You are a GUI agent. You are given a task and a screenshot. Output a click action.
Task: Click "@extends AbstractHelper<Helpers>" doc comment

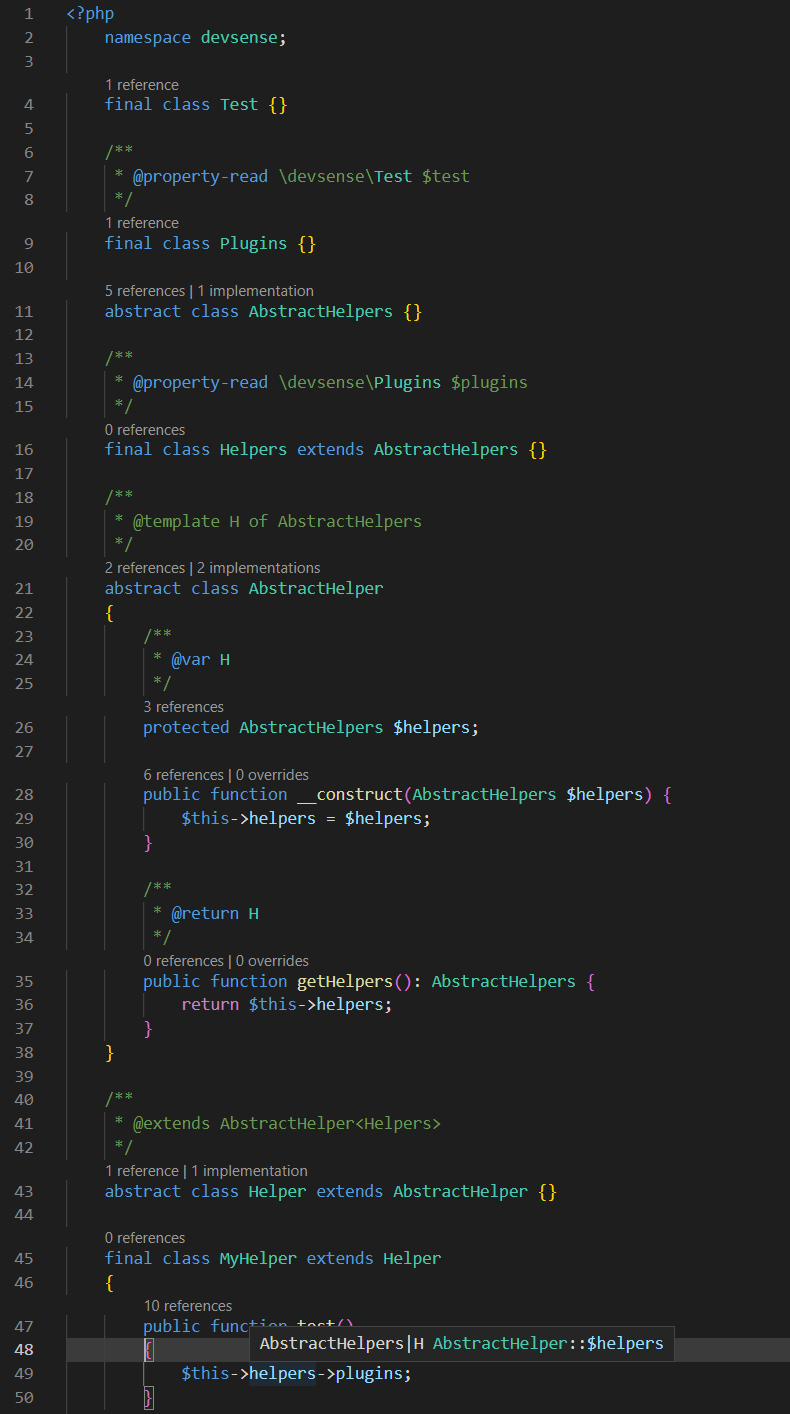coord(286,1123)
